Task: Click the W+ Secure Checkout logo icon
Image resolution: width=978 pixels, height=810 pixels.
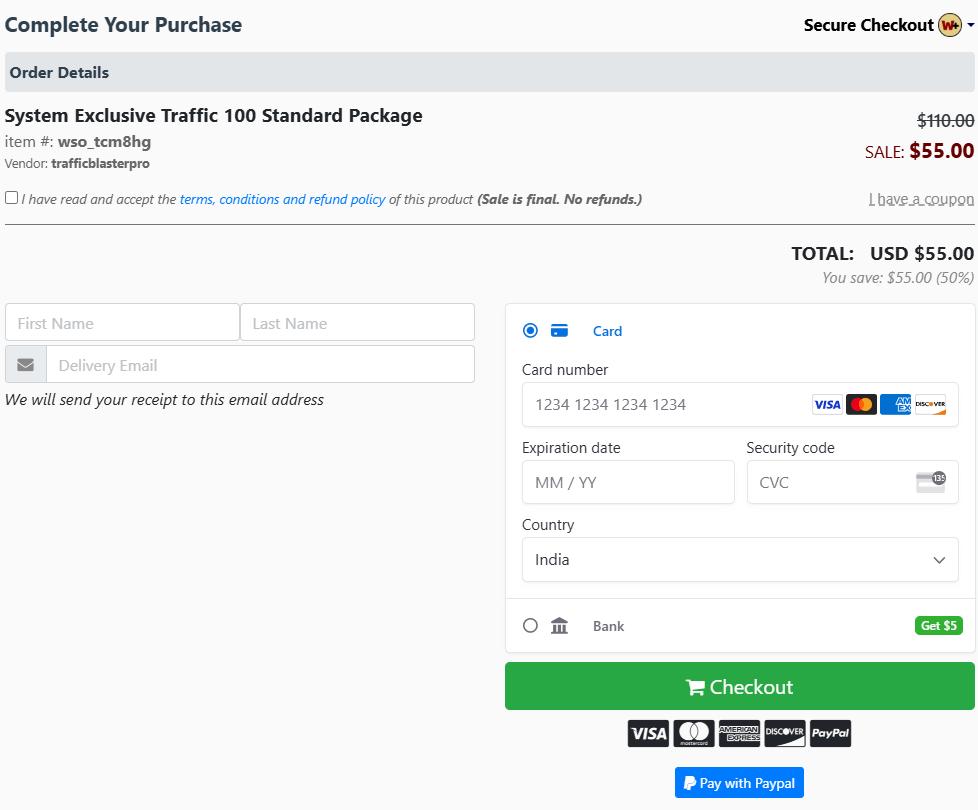Action: pos(949,25)
